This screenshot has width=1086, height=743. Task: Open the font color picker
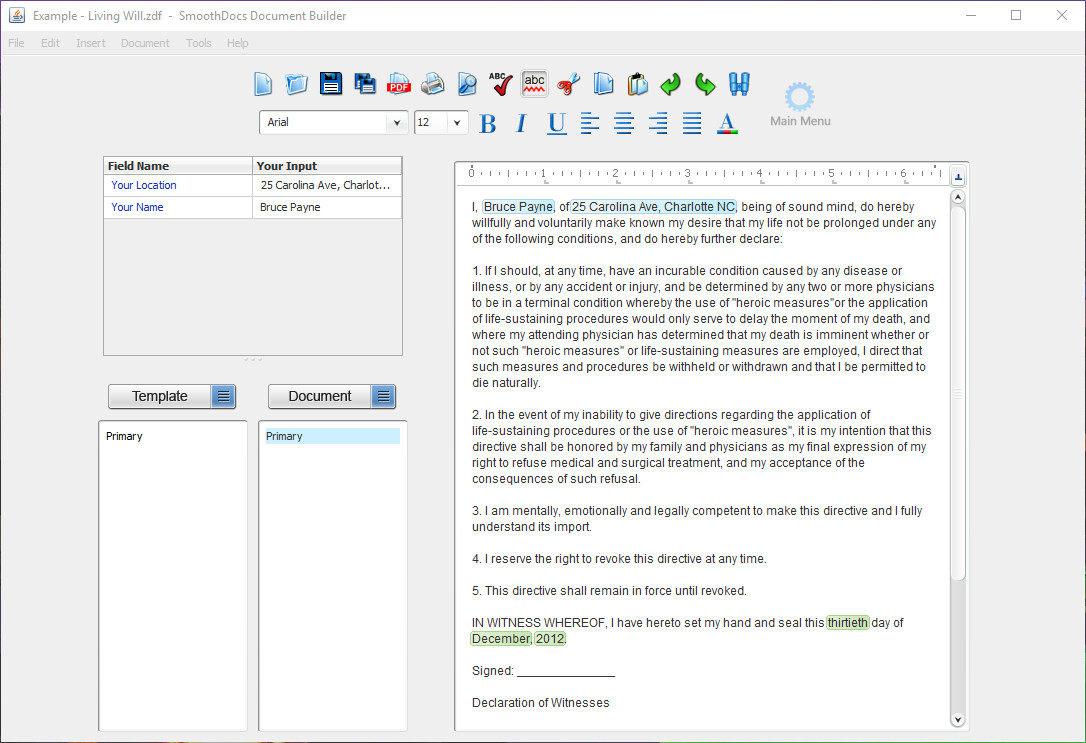[x=727, y=123]
